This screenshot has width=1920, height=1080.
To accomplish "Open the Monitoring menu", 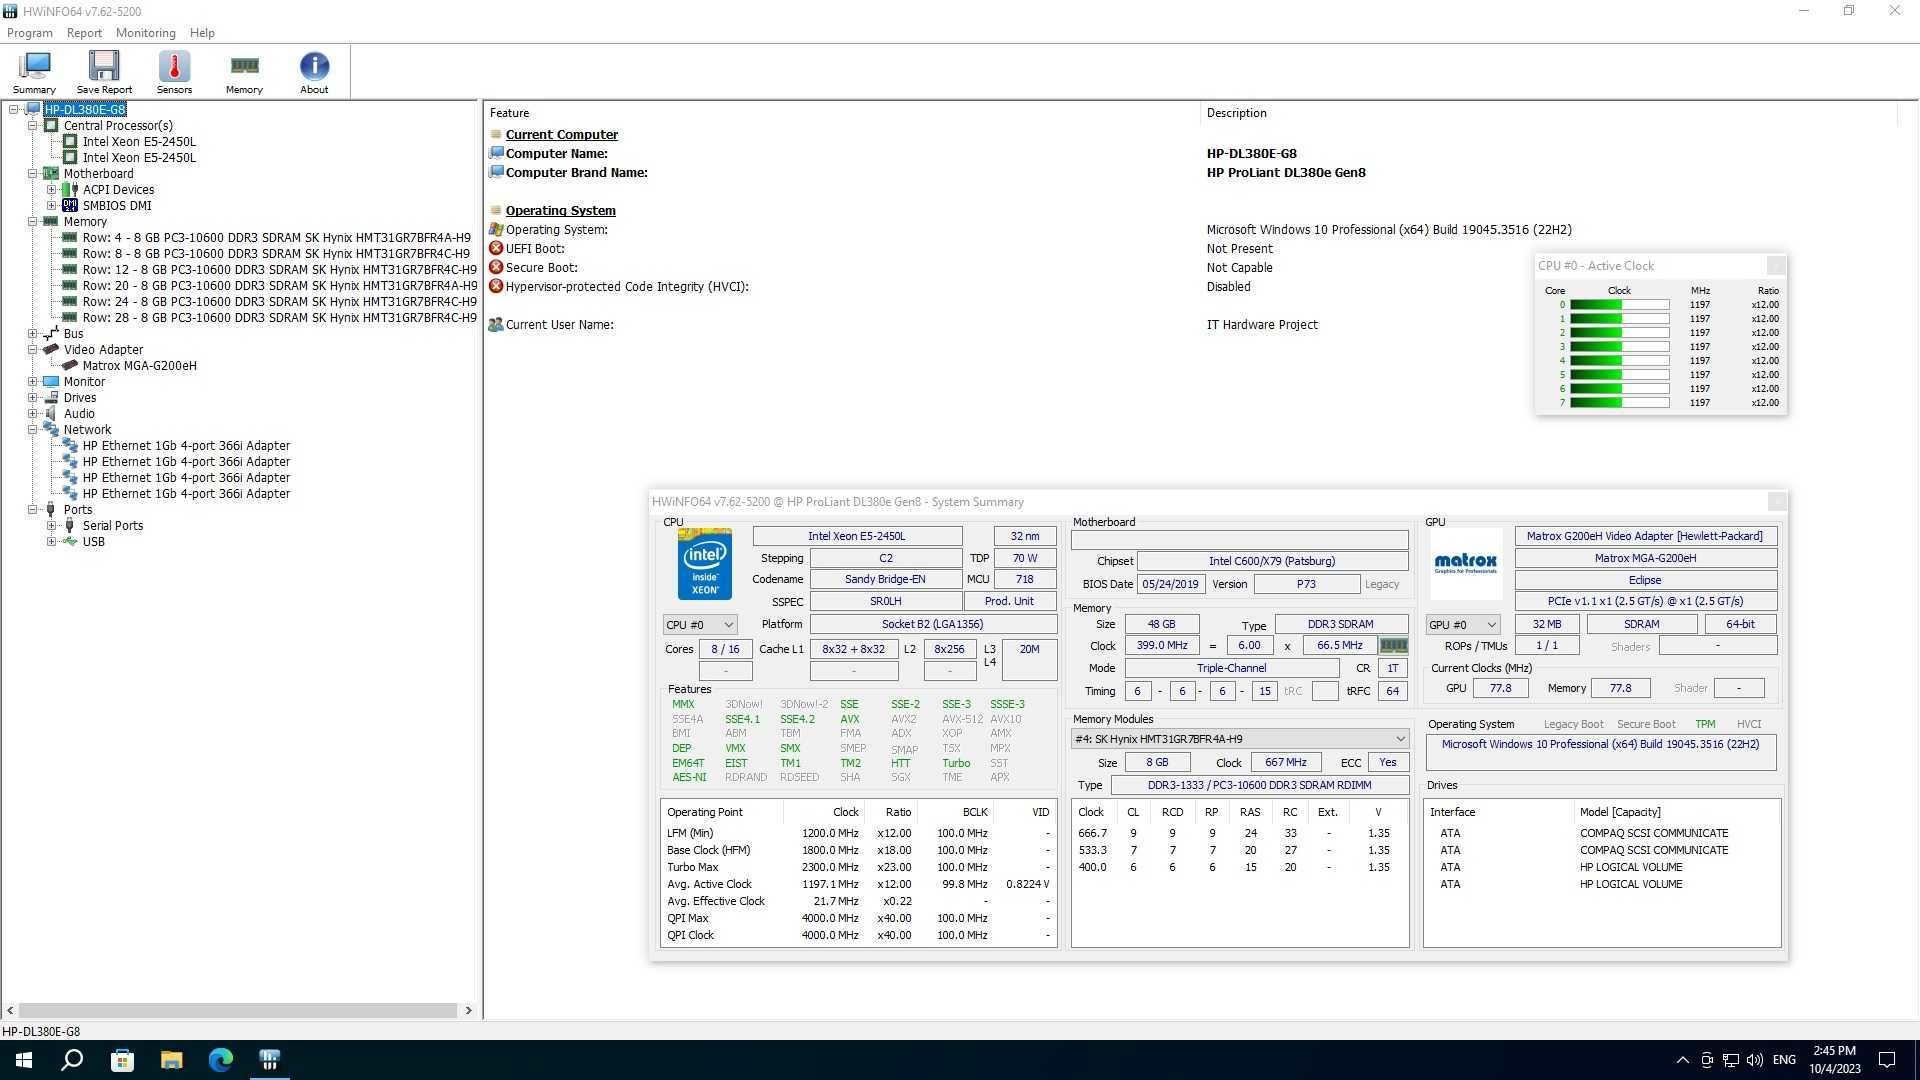I will tap(145, 33).
